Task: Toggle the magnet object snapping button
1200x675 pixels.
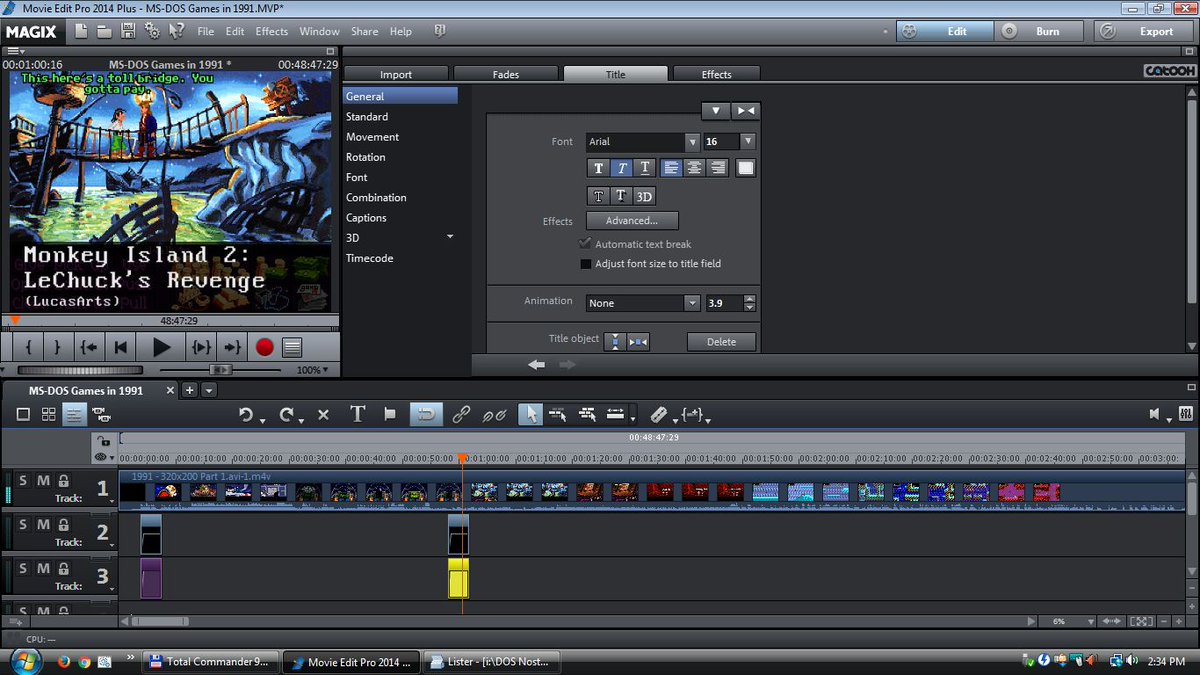Action: 427,414
